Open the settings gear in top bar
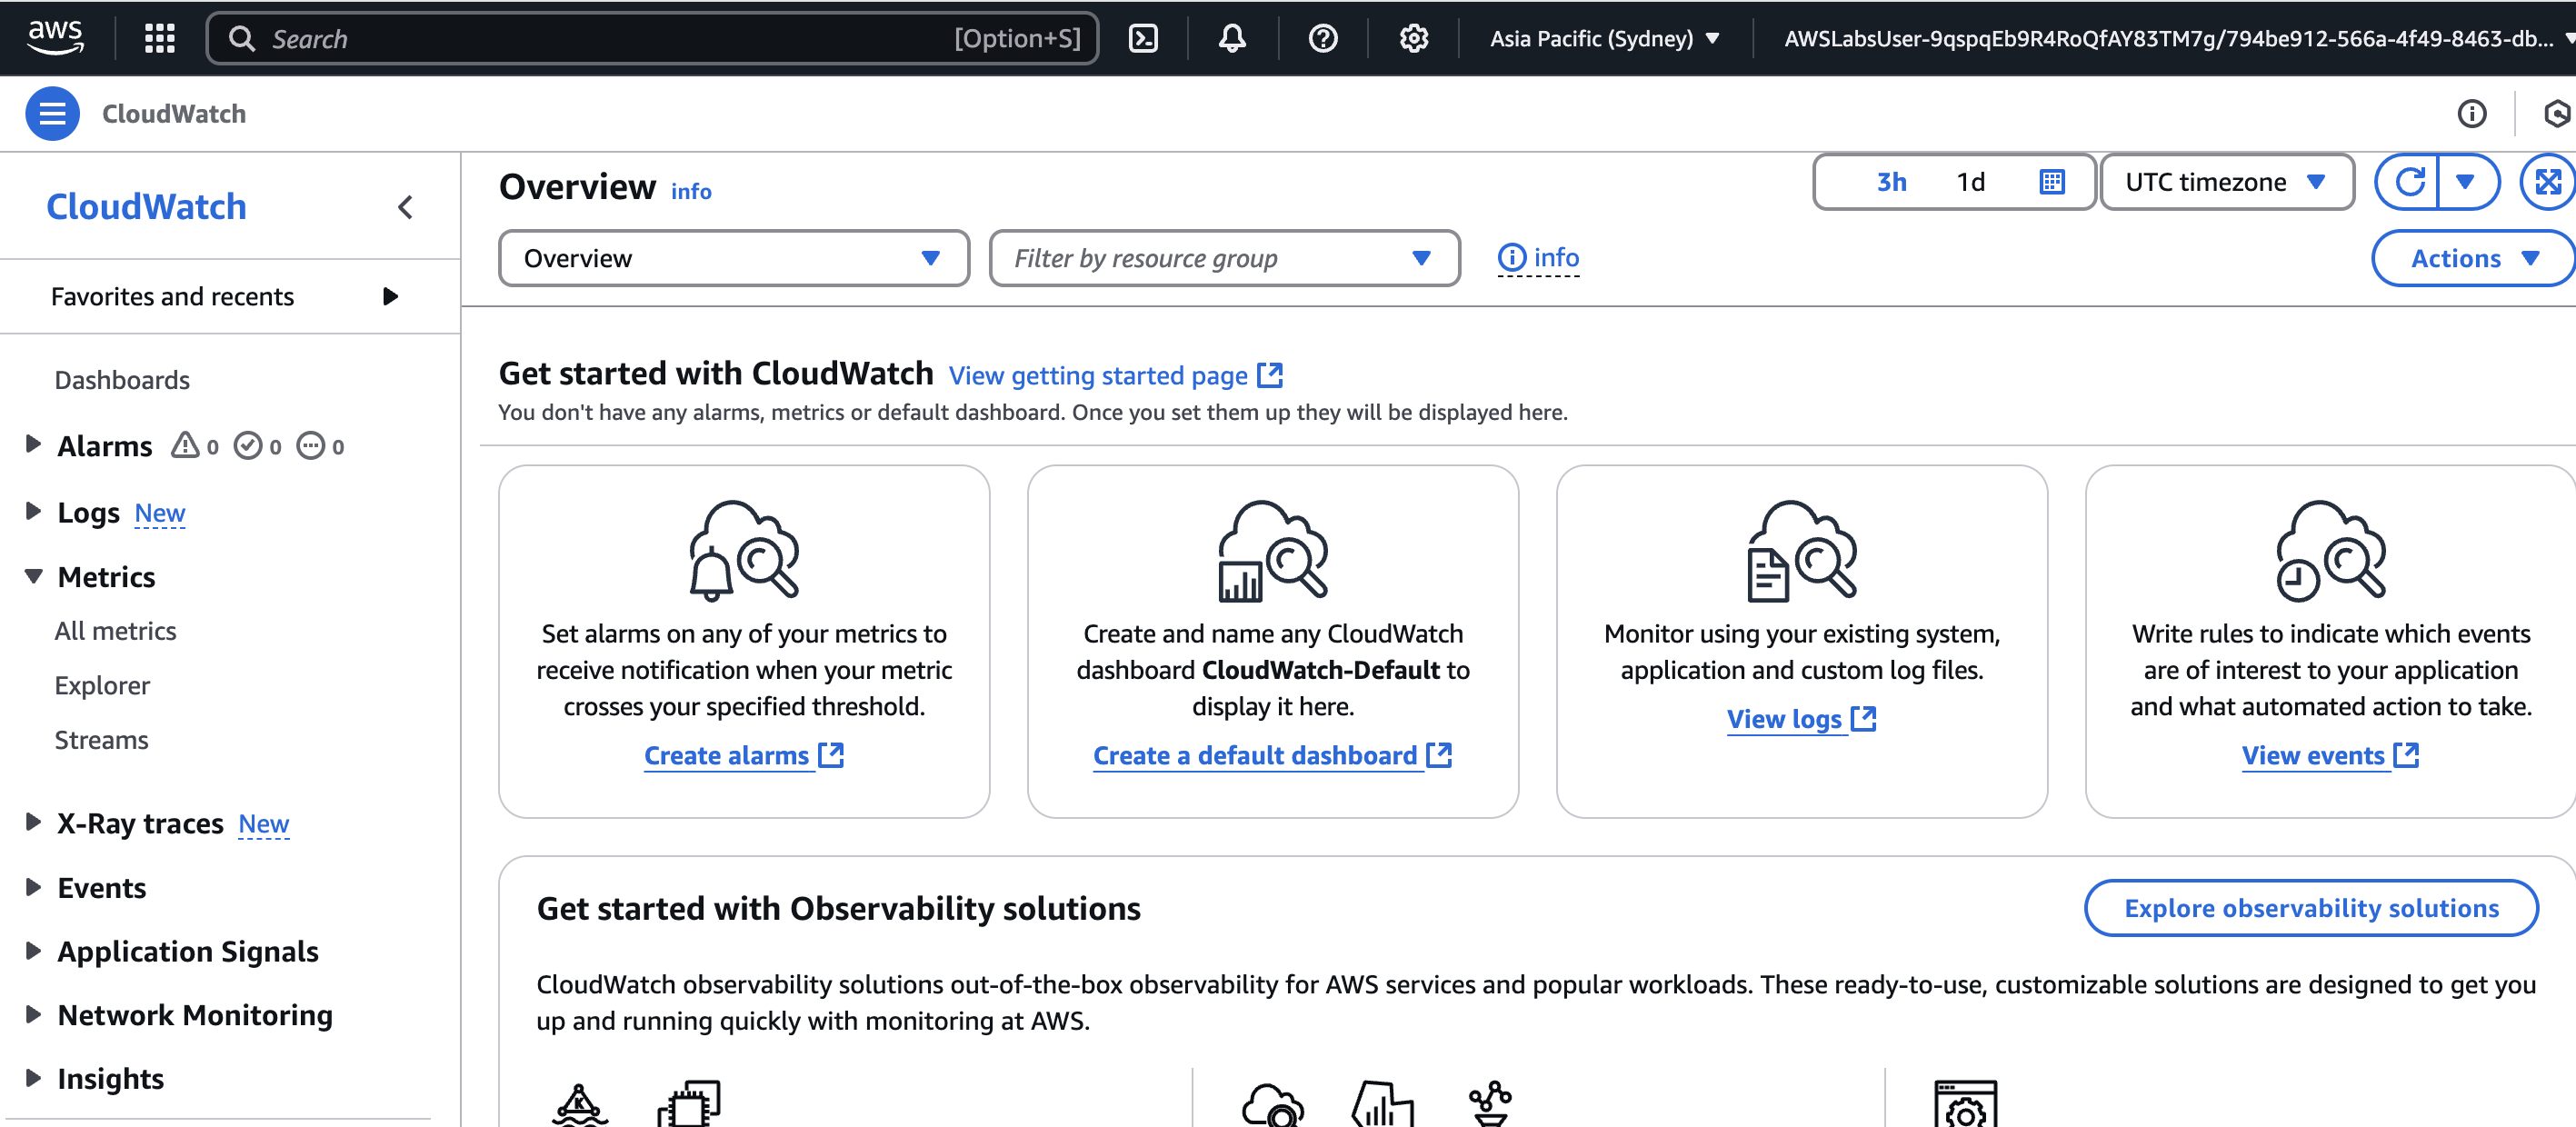This screenshot has width=2576, height=1127. pos(1413,38)
